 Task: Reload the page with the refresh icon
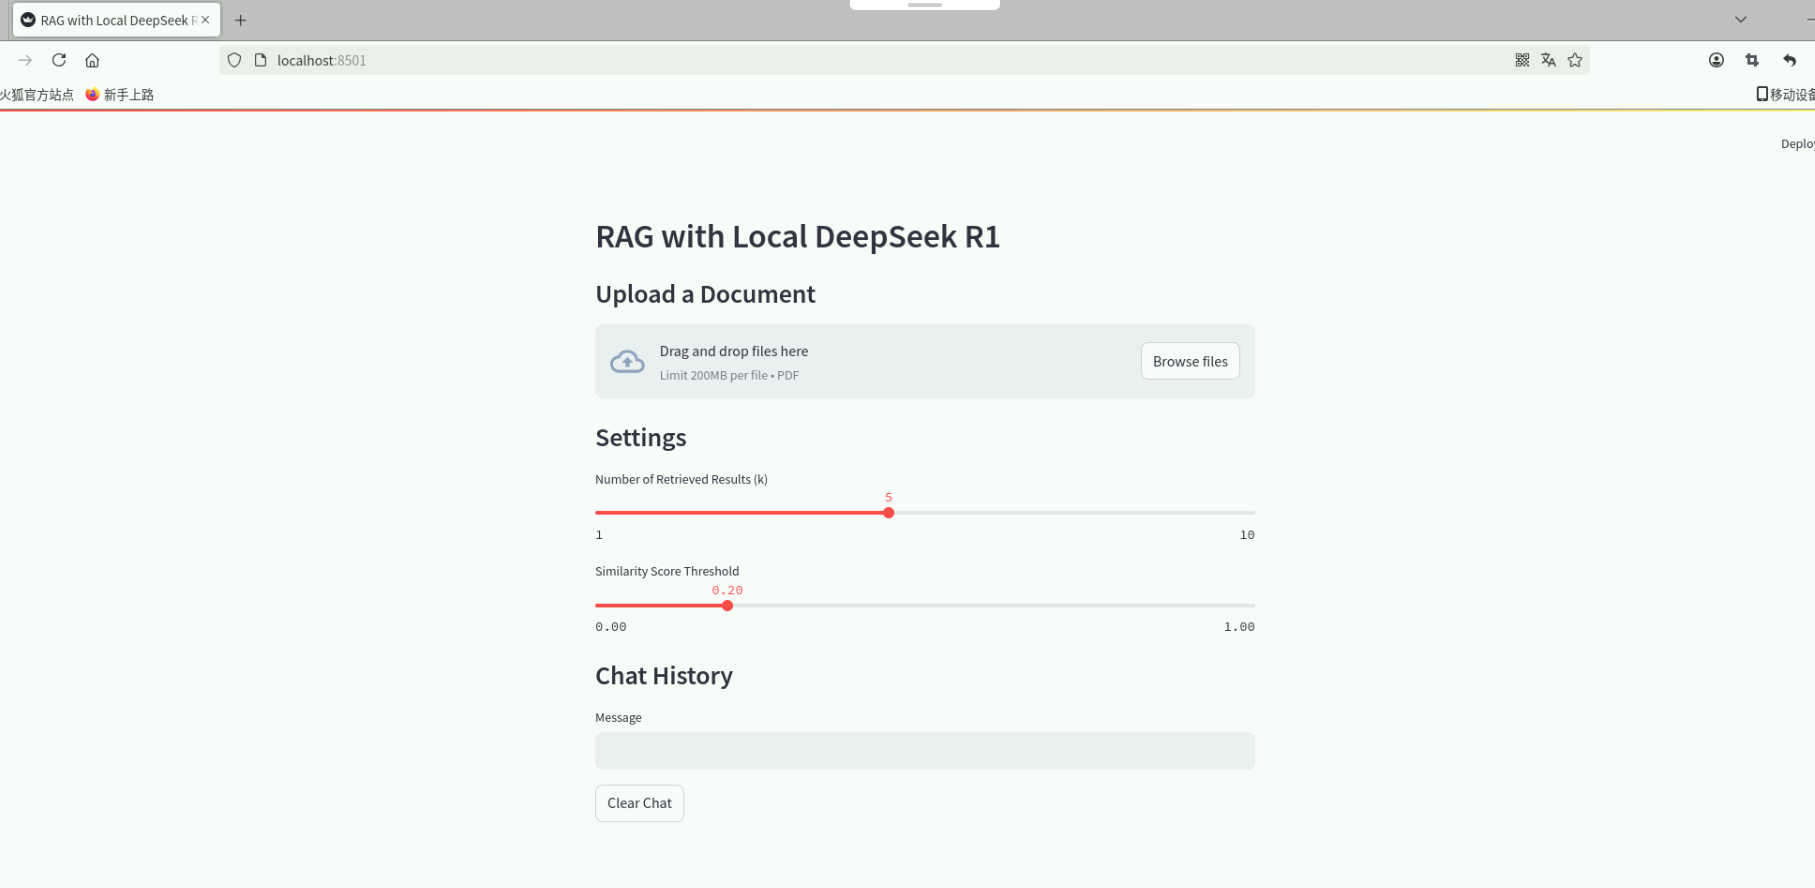coord(59,60)
